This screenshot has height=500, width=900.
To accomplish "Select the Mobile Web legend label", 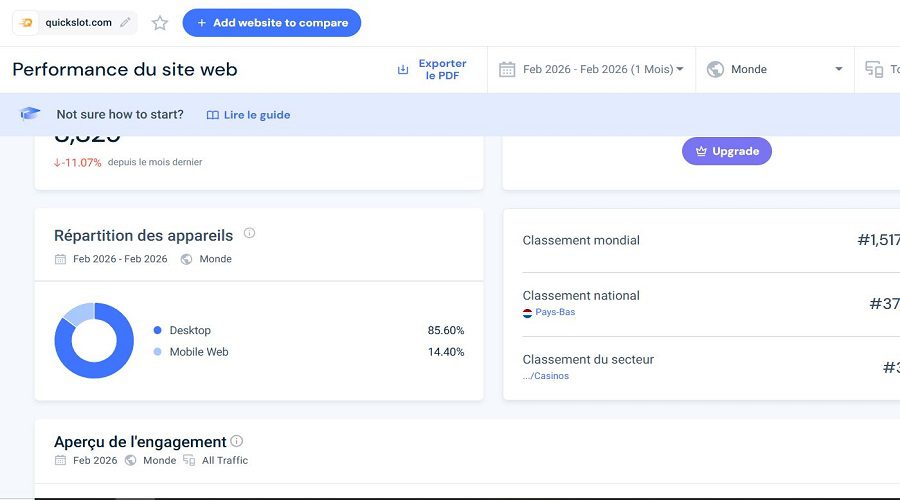I will tap(199, 352).
